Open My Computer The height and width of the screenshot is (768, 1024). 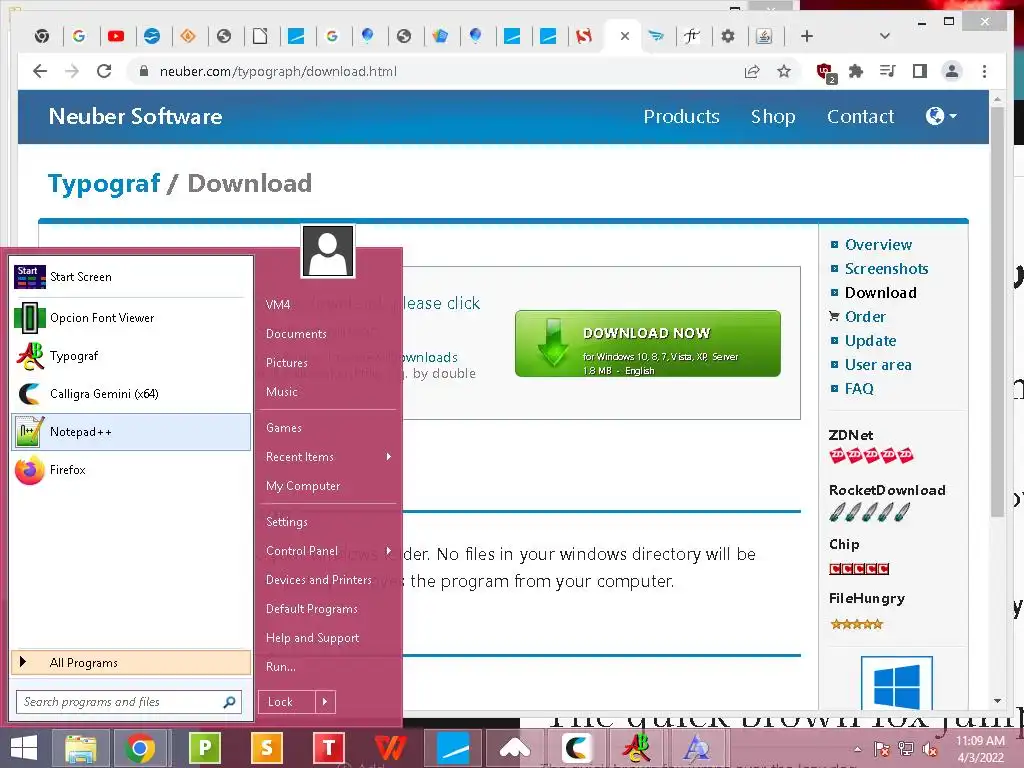(x=303, y=486)
